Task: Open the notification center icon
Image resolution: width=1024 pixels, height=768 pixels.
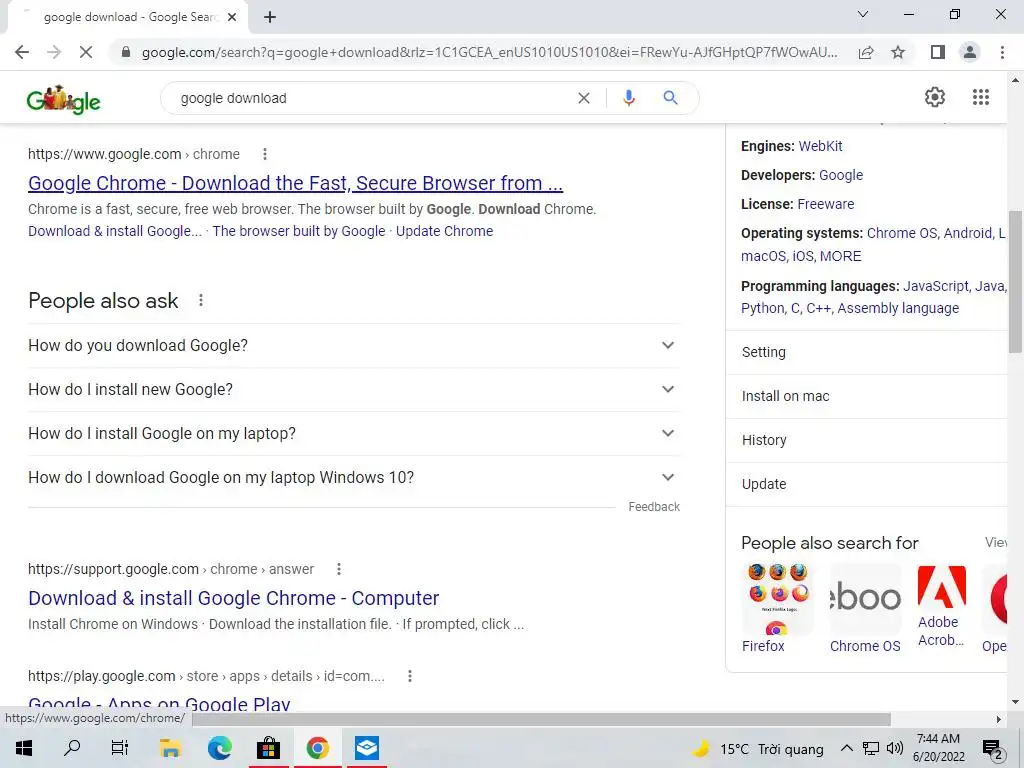Action: [992, 749]
